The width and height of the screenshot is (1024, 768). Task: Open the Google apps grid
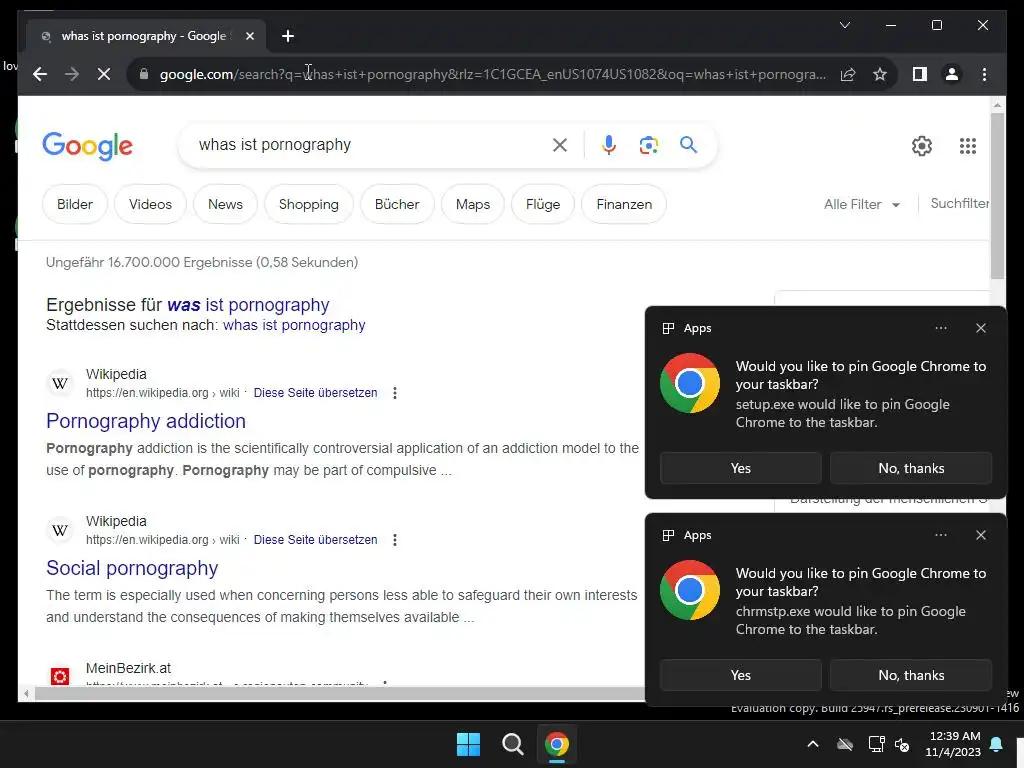pos(968,146)
